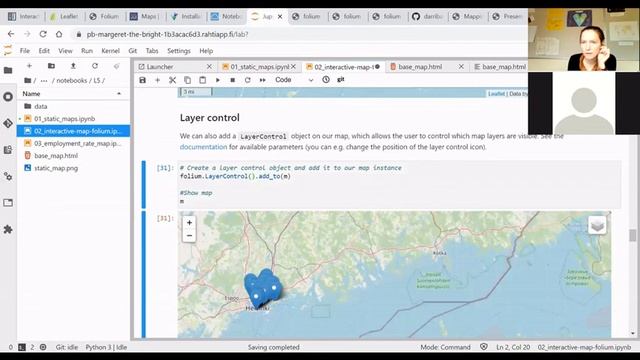Open the File menu
This screenshot has width=640, height=360.
pyautogui.click(x=25, y=51)
